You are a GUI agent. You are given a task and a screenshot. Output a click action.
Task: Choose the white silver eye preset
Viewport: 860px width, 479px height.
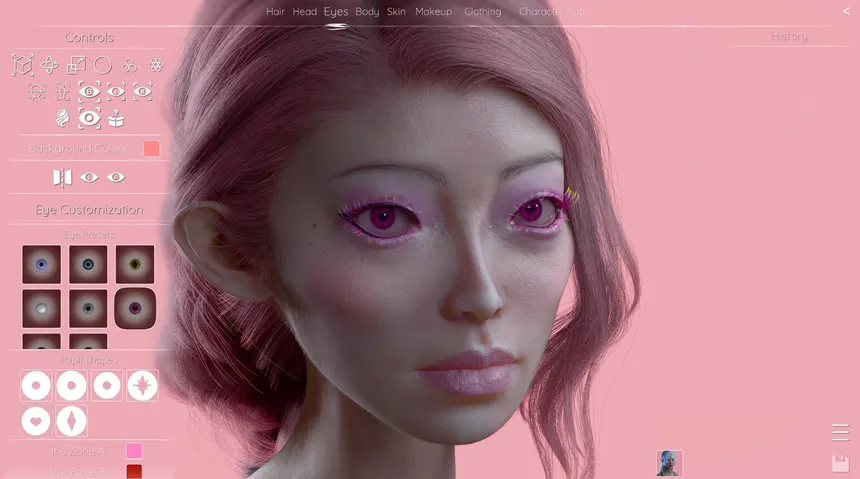(x=41, y=309)
